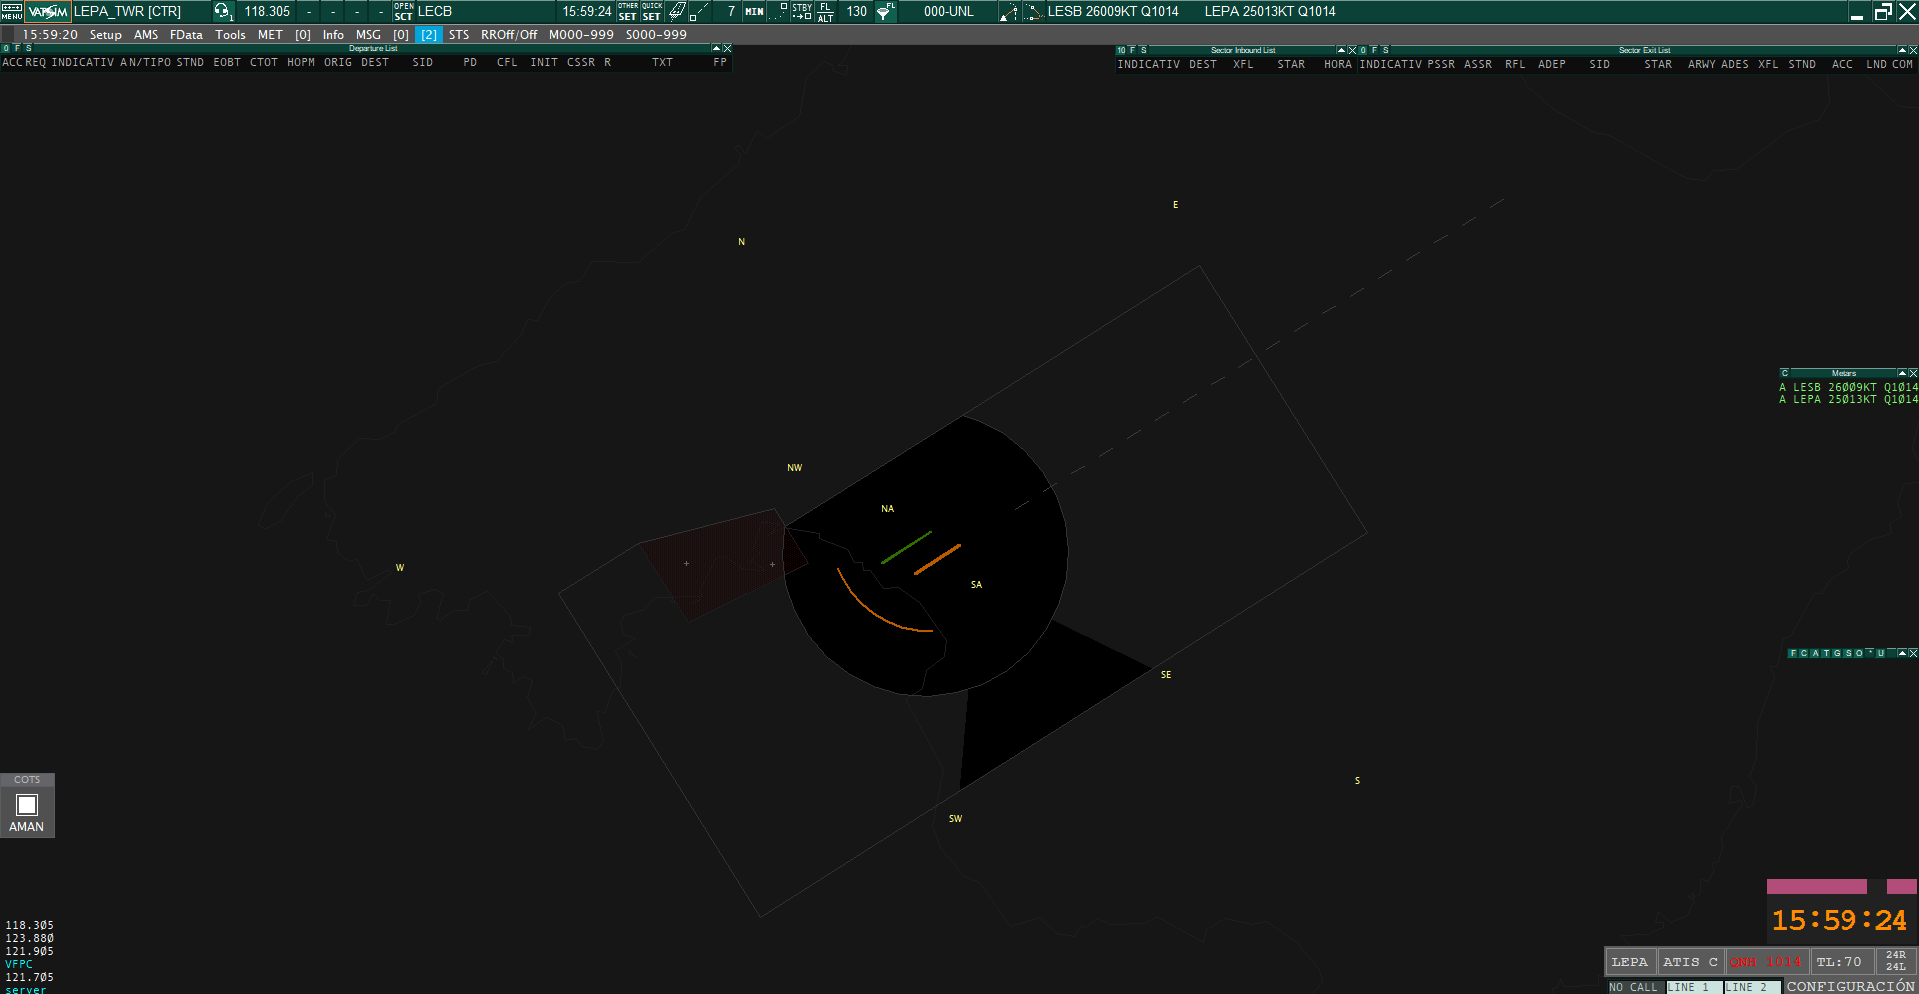Click the ATIS C button
This screenshot has width=1919, height=994.
click(1690, 962)
